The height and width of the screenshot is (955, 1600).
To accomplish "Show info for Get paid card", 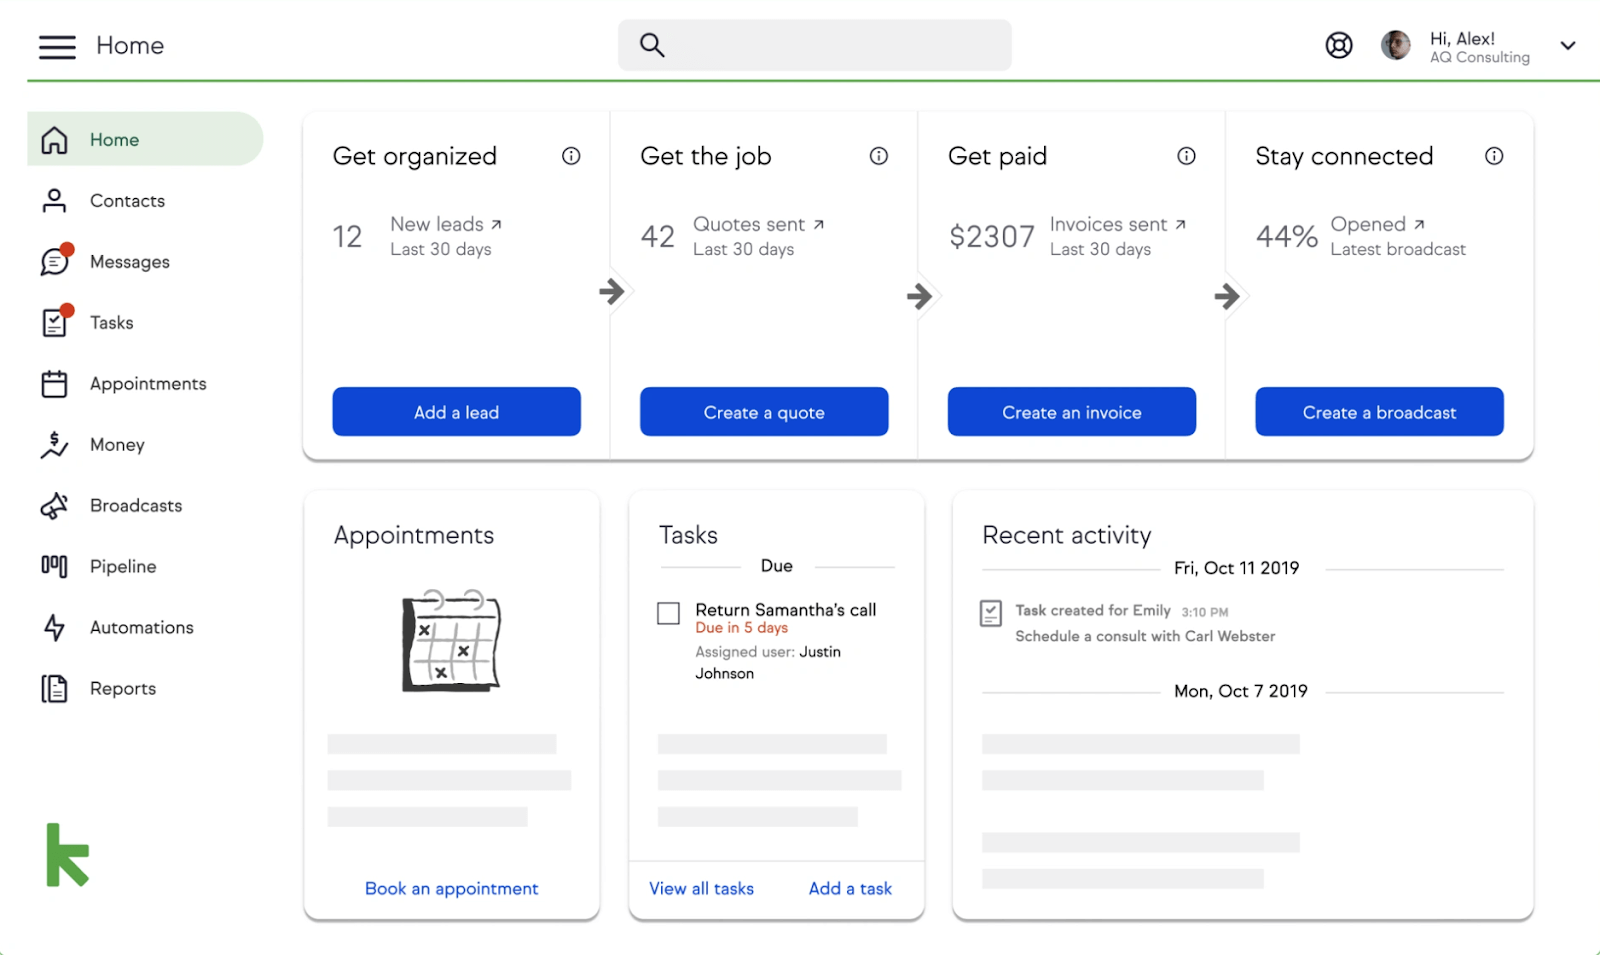I will [x=1186, y=156].
